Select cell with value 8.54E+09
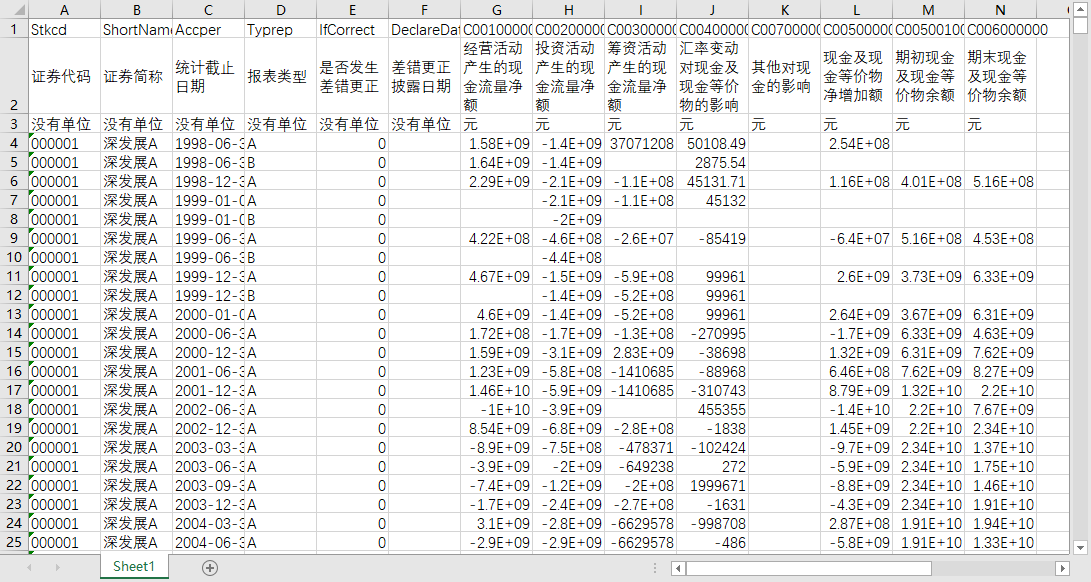1091x582 pixels. 496,428
